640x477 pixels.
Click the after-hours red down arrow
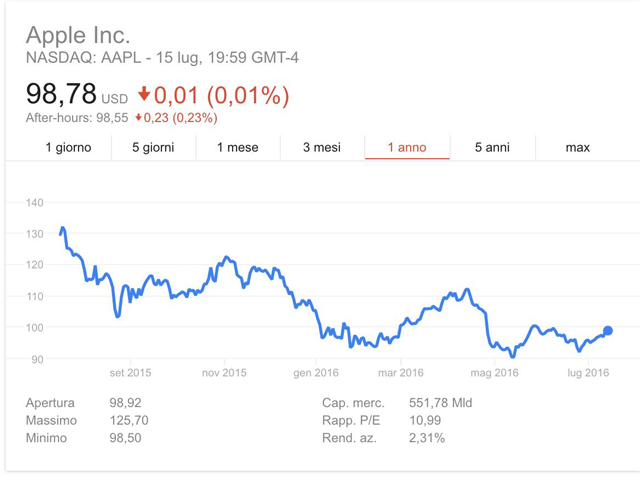(x=139, y=118)
